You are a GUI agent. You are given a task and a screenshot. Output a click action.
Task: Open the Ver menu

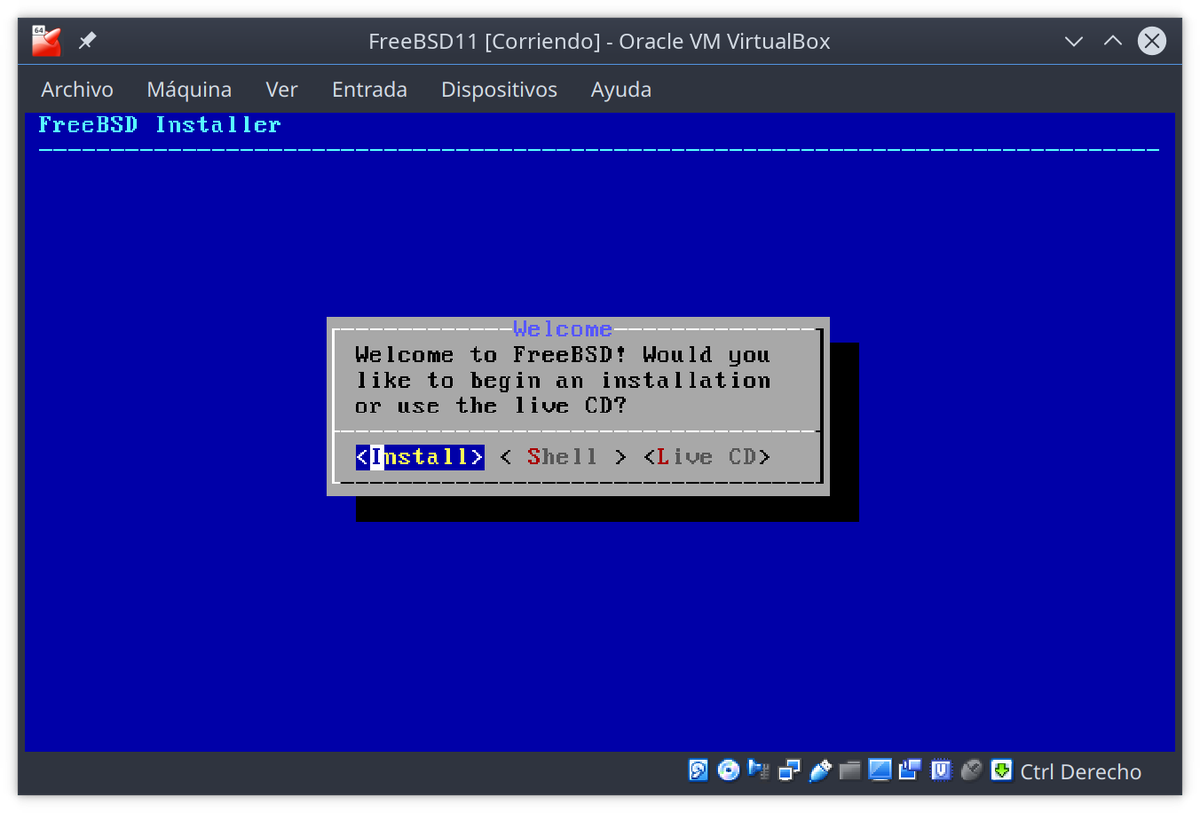(x=282, y=89)
